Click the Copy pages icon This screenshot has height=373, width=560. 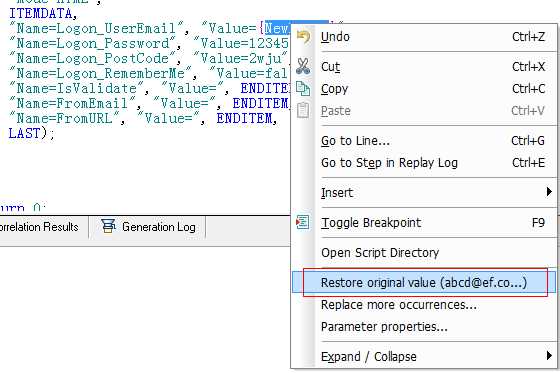pyautogui.click(x=303, y=89)
